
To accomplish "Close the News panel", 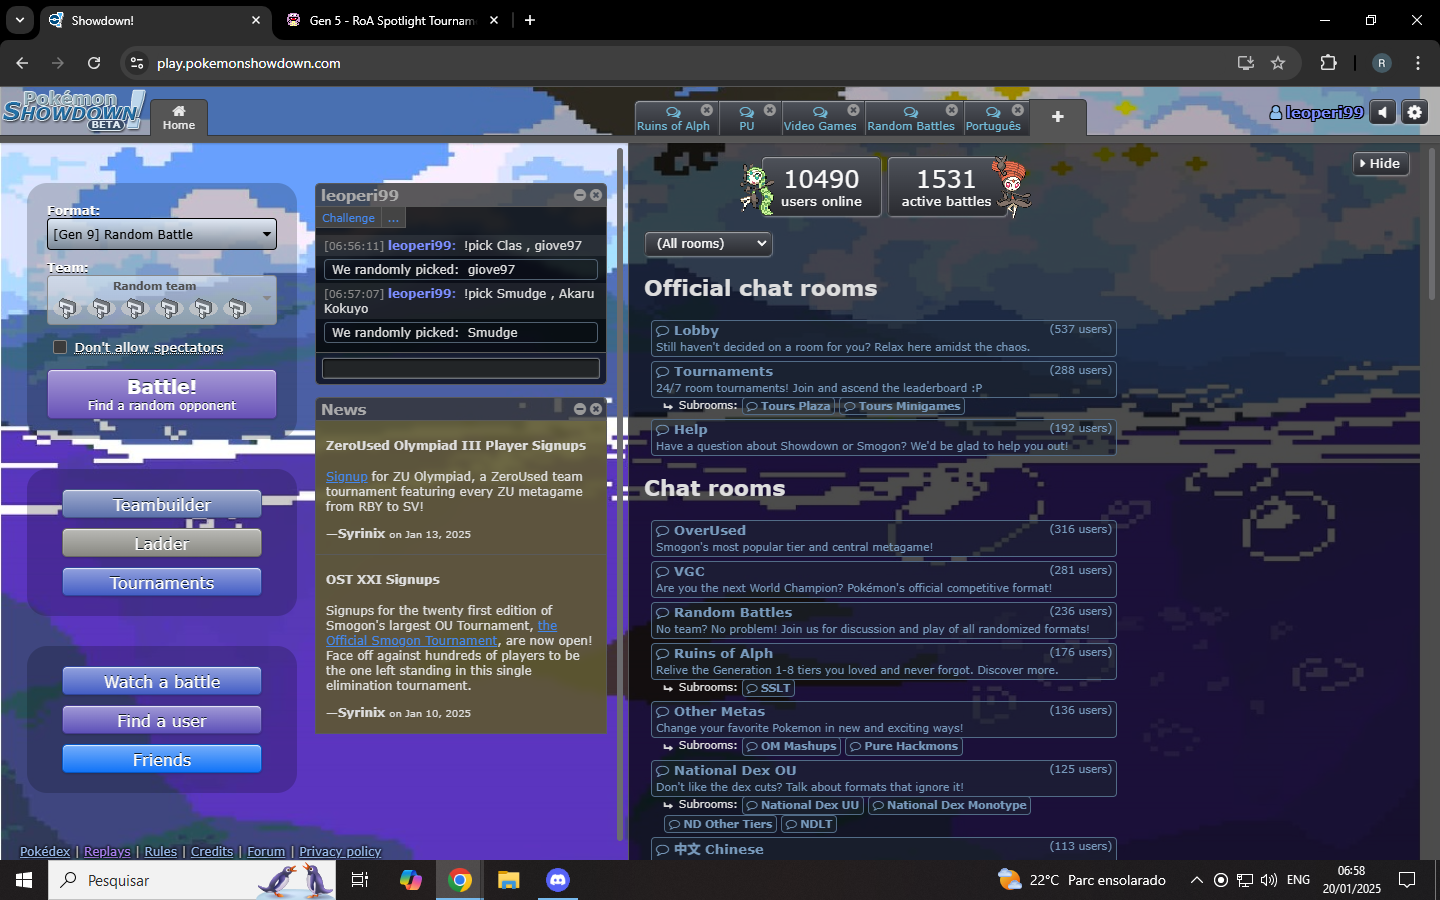I will 596,409.
